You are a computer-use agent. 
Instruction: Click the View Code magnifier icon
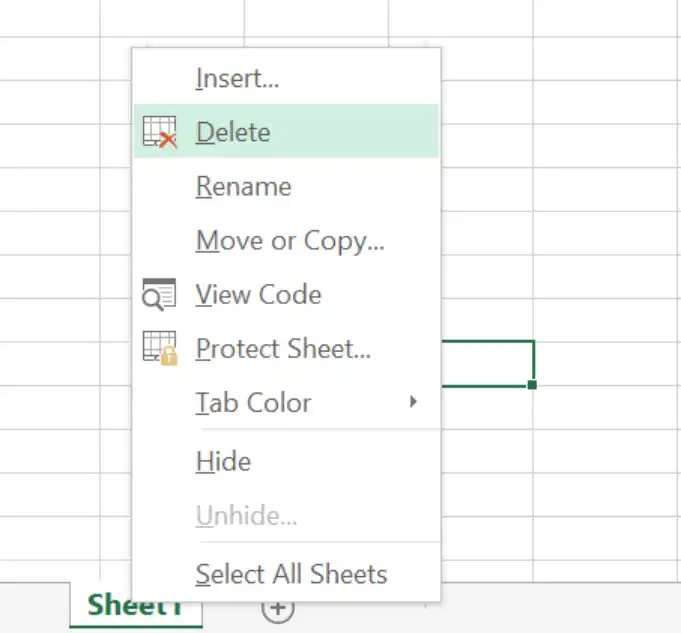click(159, 295)
